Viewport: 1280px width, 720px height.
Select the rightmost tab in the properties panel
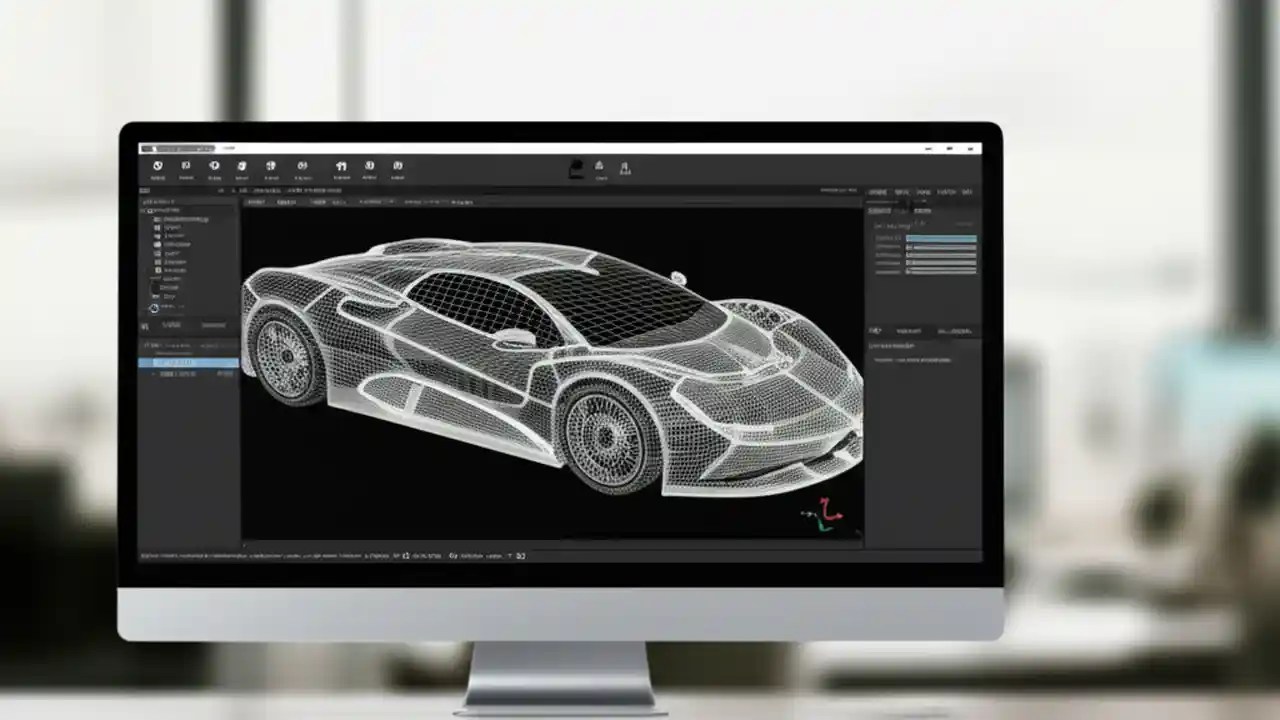click(x=967, y=190)
